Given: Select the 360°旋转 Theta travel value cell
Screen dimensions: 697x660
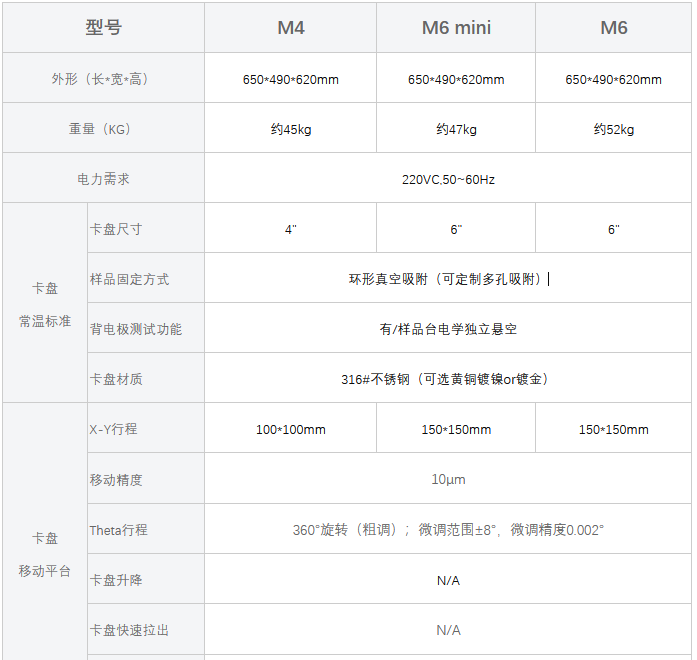Looking at the screenshot, I should coord(448,530).
